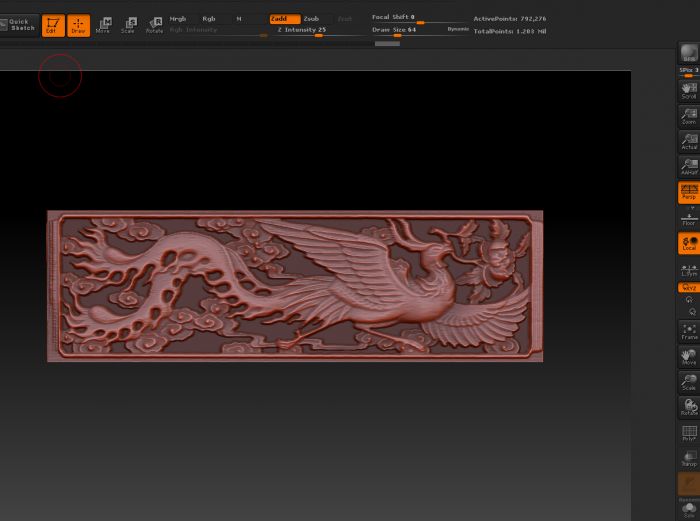The width and height of the screenshot is (700, 521).
Task: Toggle Dynamic draw size
Action: tap(458, 29)
